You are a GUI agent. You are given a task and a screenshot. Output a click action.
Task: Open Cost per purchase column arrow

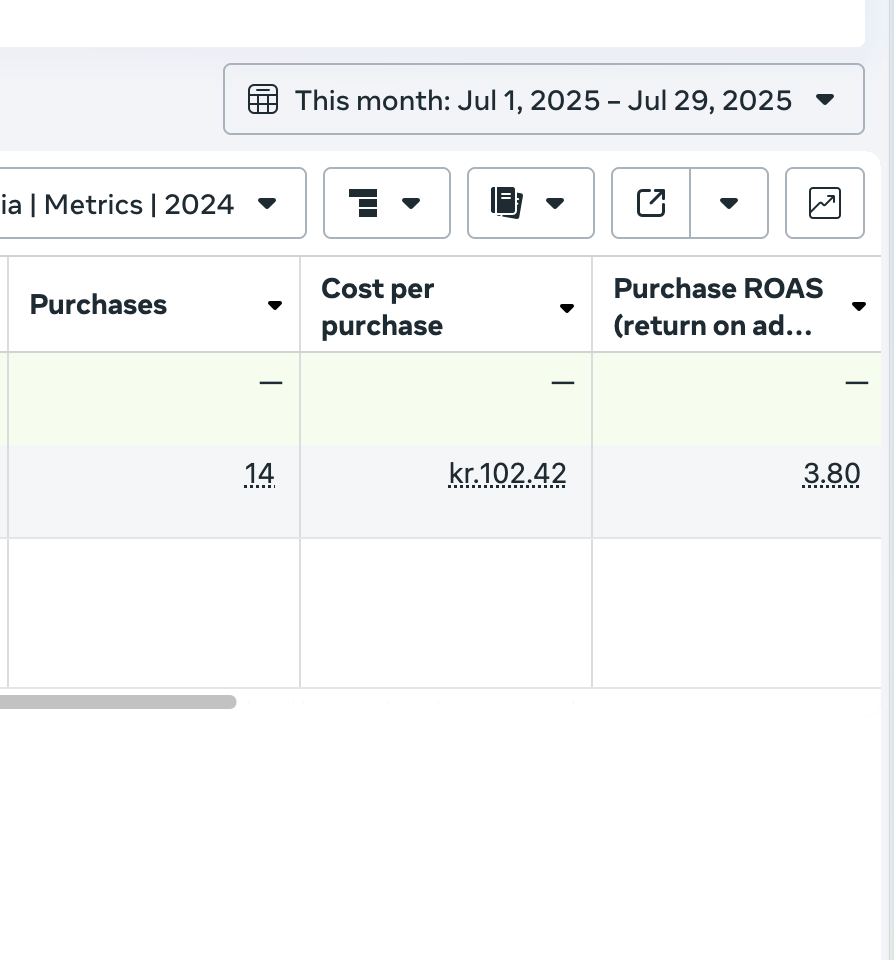(567, 308)
